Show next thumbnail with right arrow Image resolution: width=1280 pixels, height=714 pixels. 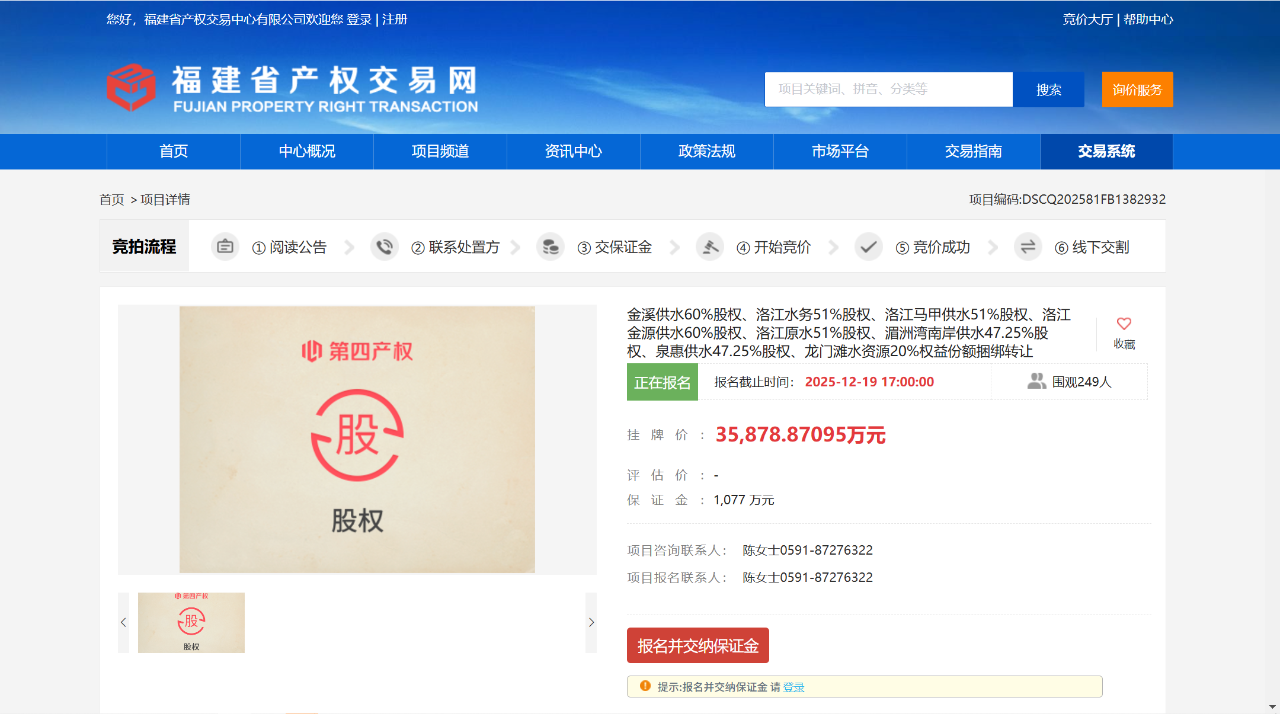tap(591, 622)
